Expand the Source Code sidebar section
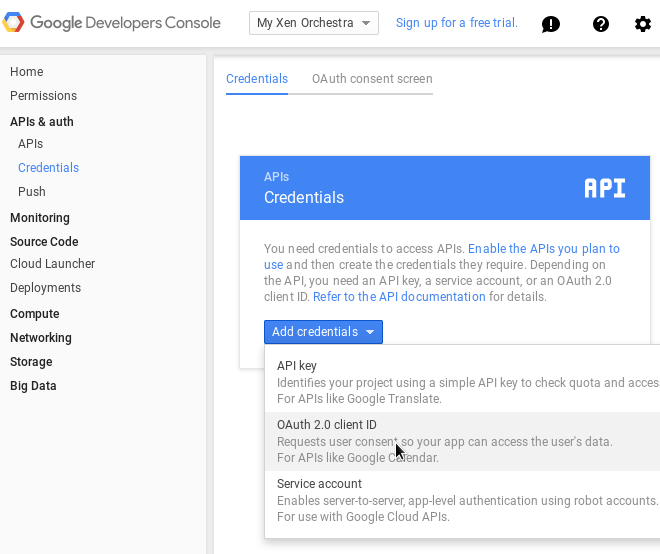Viewport: 660px width, 554px height. pos(44,242)
